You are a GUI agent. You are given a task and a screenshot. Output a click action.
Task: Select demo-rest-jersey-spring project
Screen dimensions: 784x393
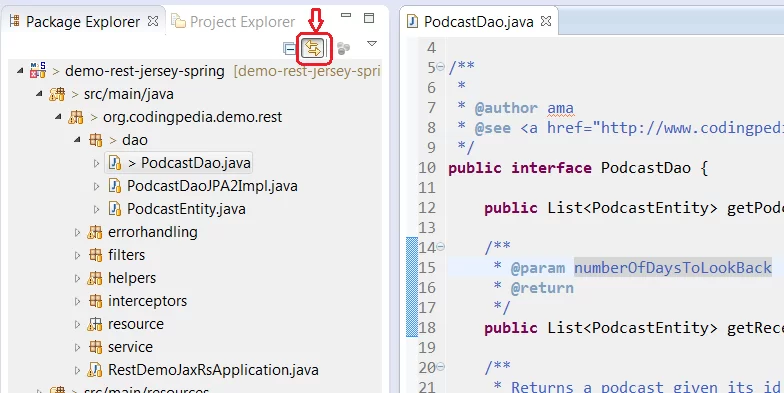pos(145,71)
